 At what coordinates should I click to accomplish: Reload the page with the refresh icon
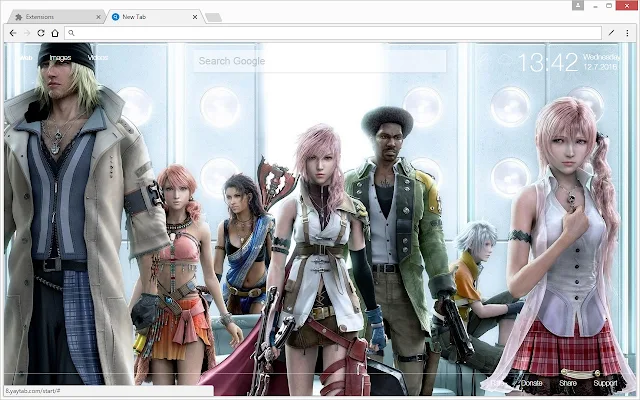[41, 33]
